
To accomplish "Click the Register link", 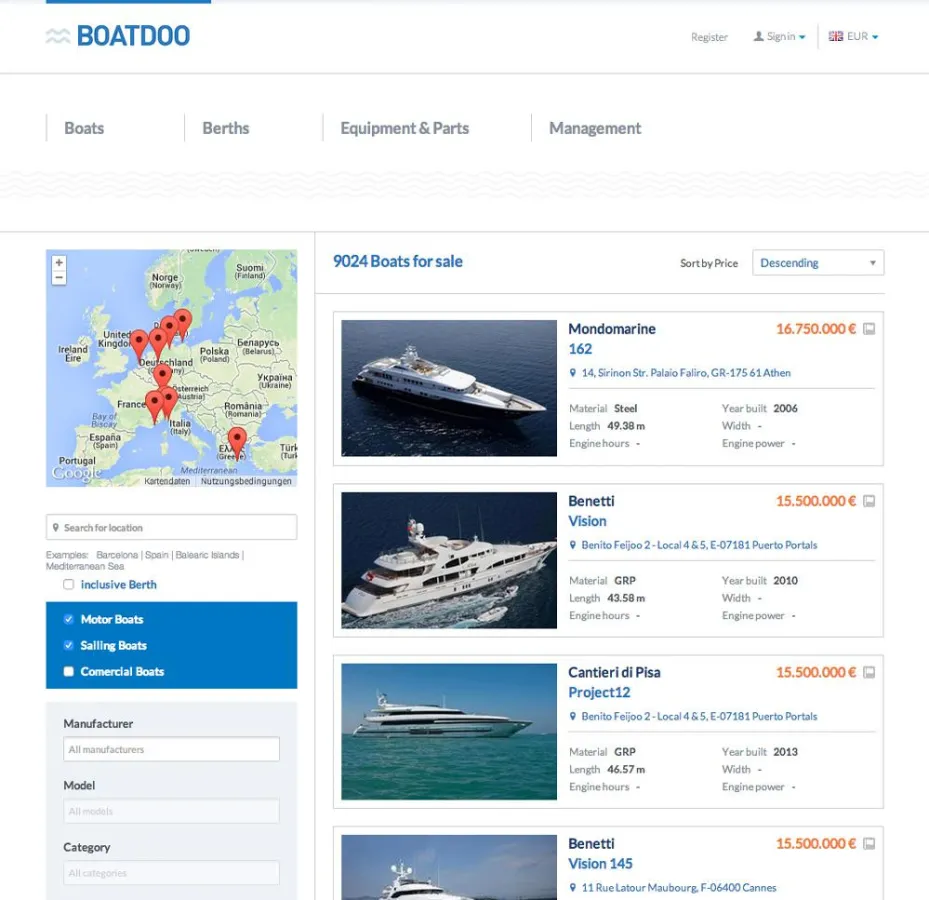I will click(x=709, y=37).
